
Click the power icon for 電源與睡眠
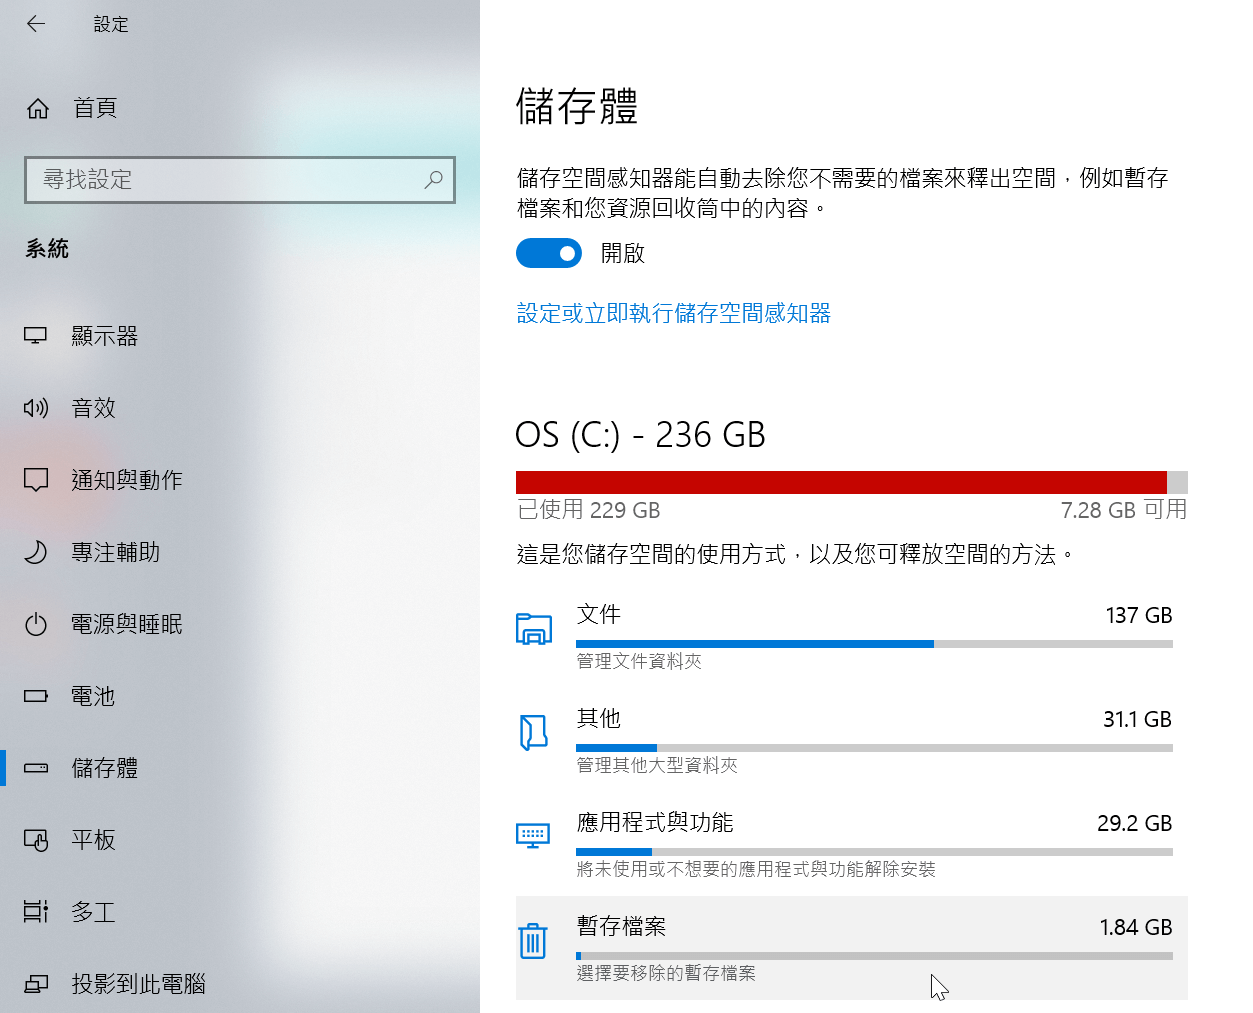pyautogui.click(x=36, y=624)
